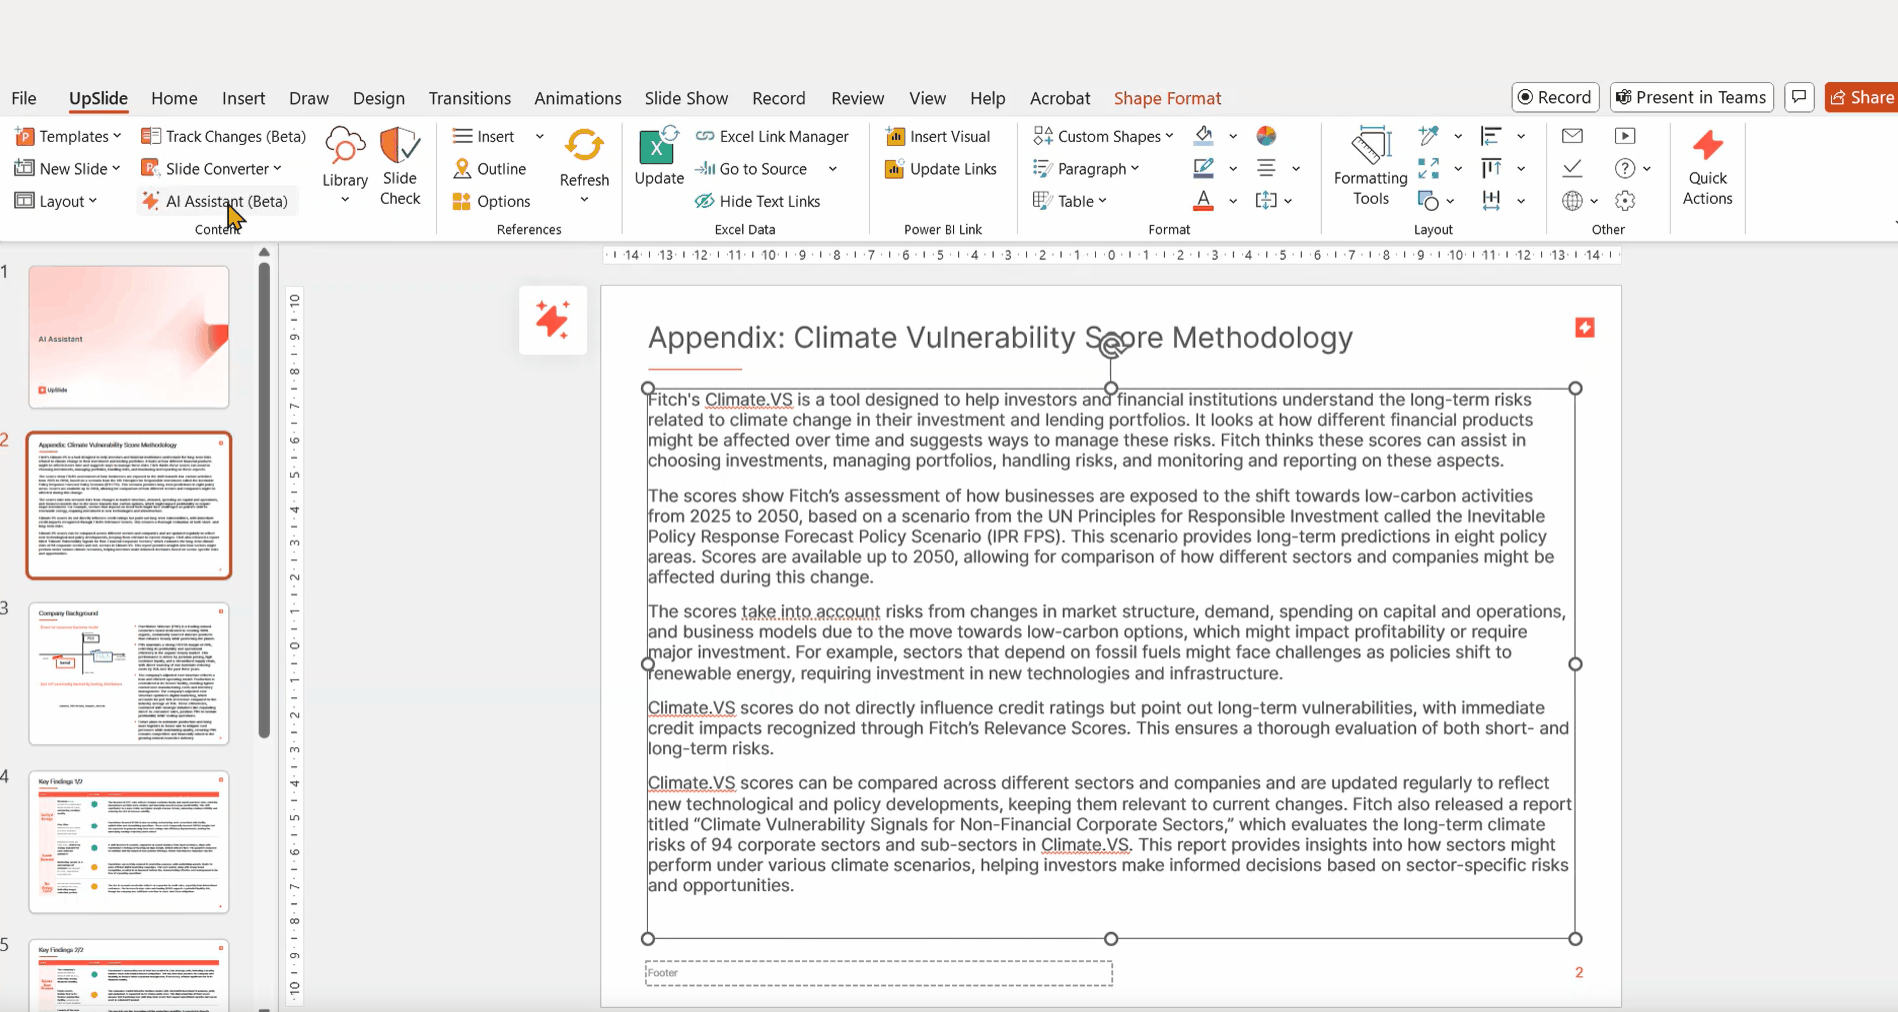Click the globe language icon
The height and width of the screenshot is (1012, 1898).
coord(1572,201)
